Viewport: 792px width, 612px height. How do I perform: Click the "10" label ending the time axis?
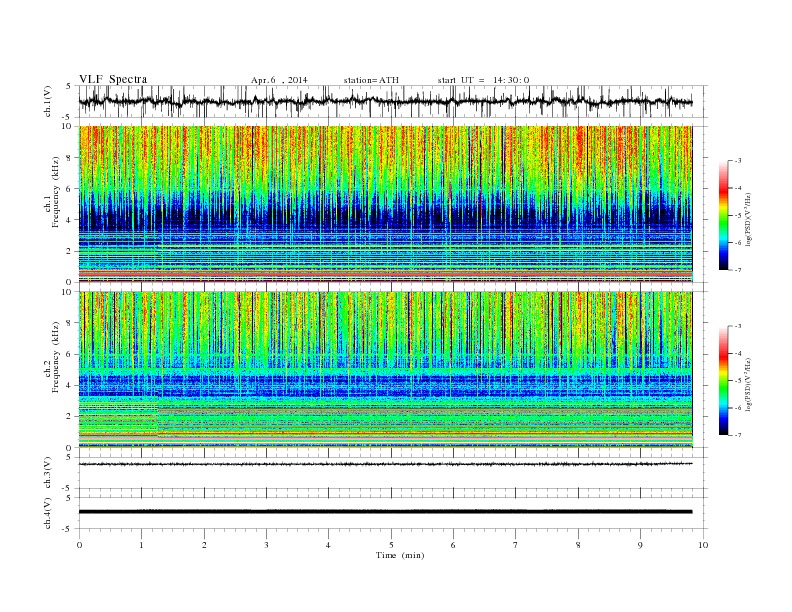(703, 545)
